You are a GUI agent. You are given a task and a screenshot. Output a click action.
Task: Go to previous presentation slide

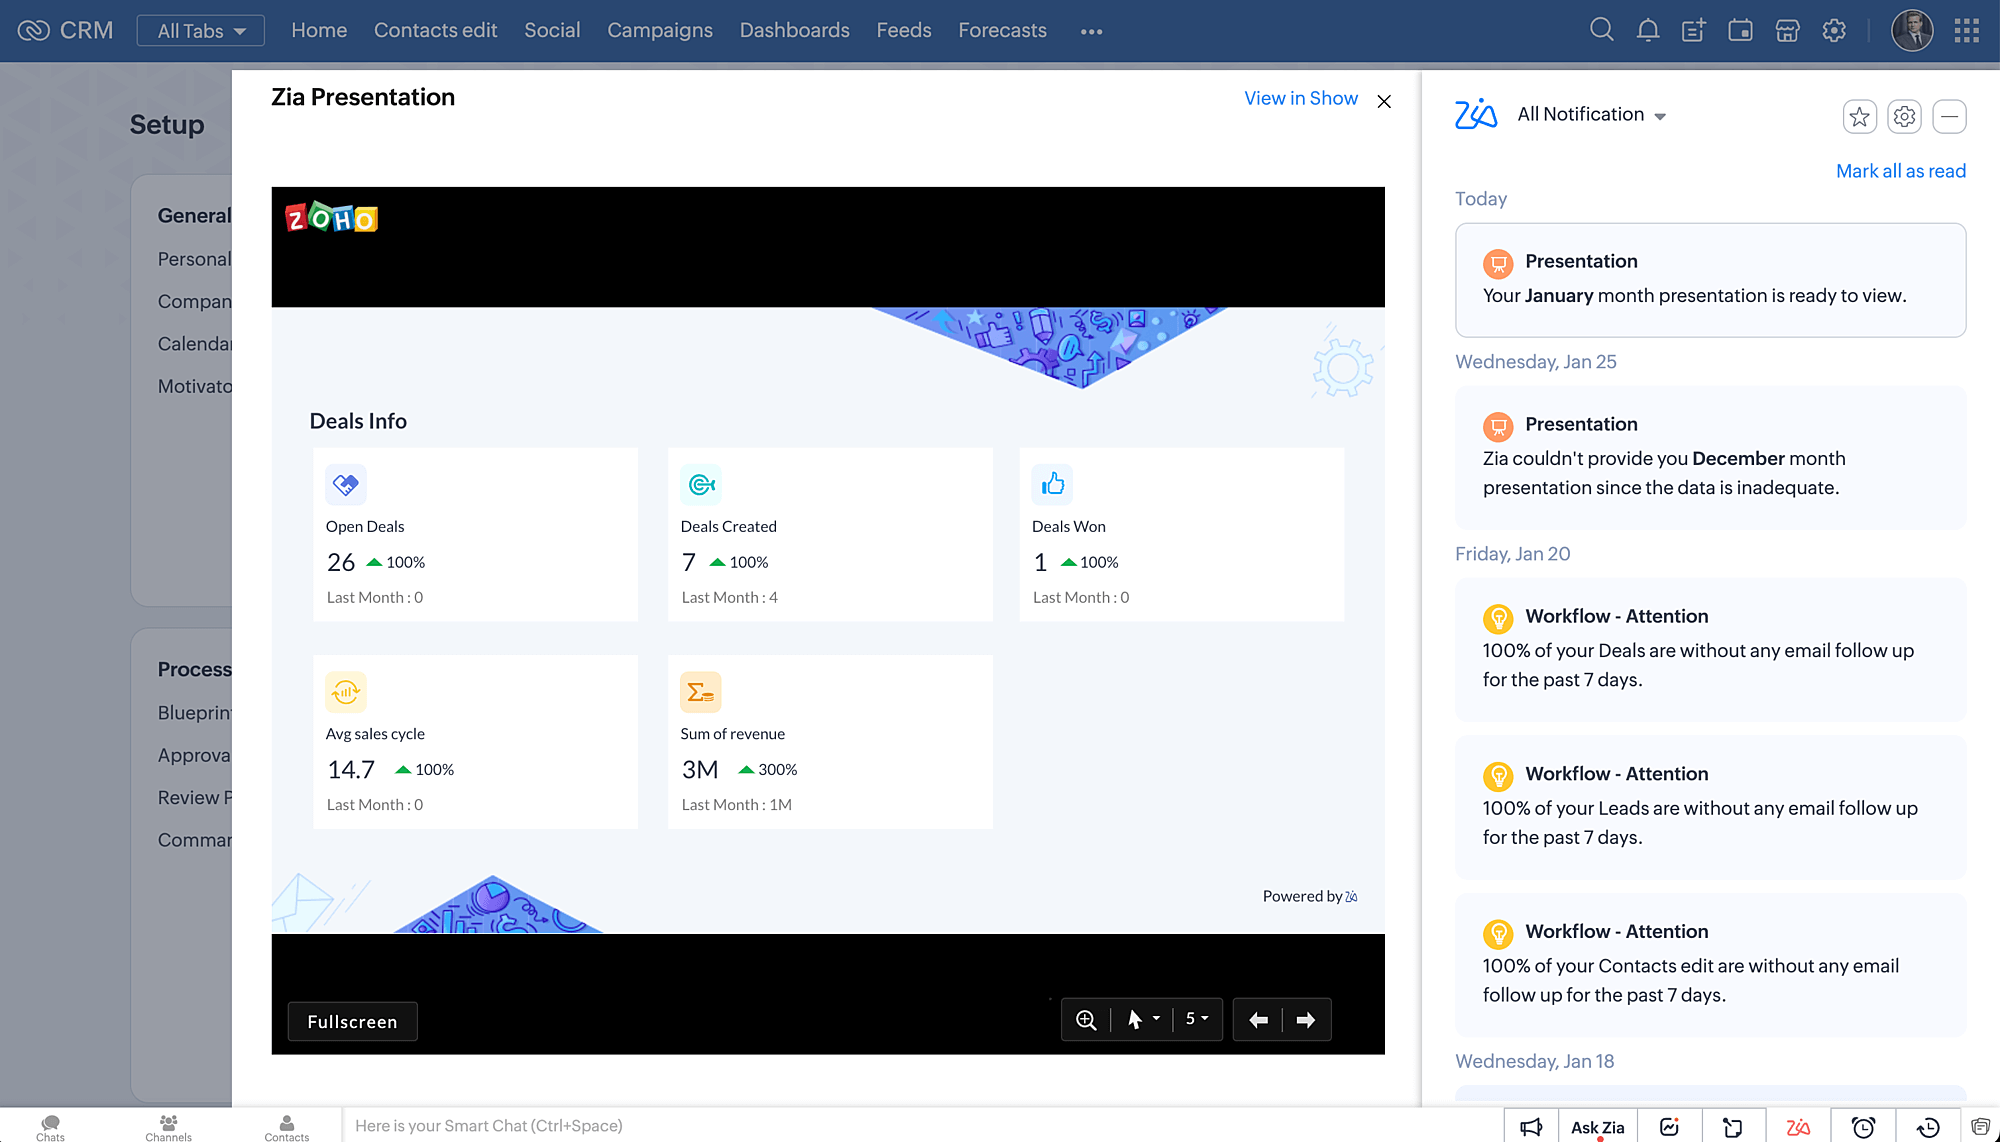(x=1259, y=1020)
